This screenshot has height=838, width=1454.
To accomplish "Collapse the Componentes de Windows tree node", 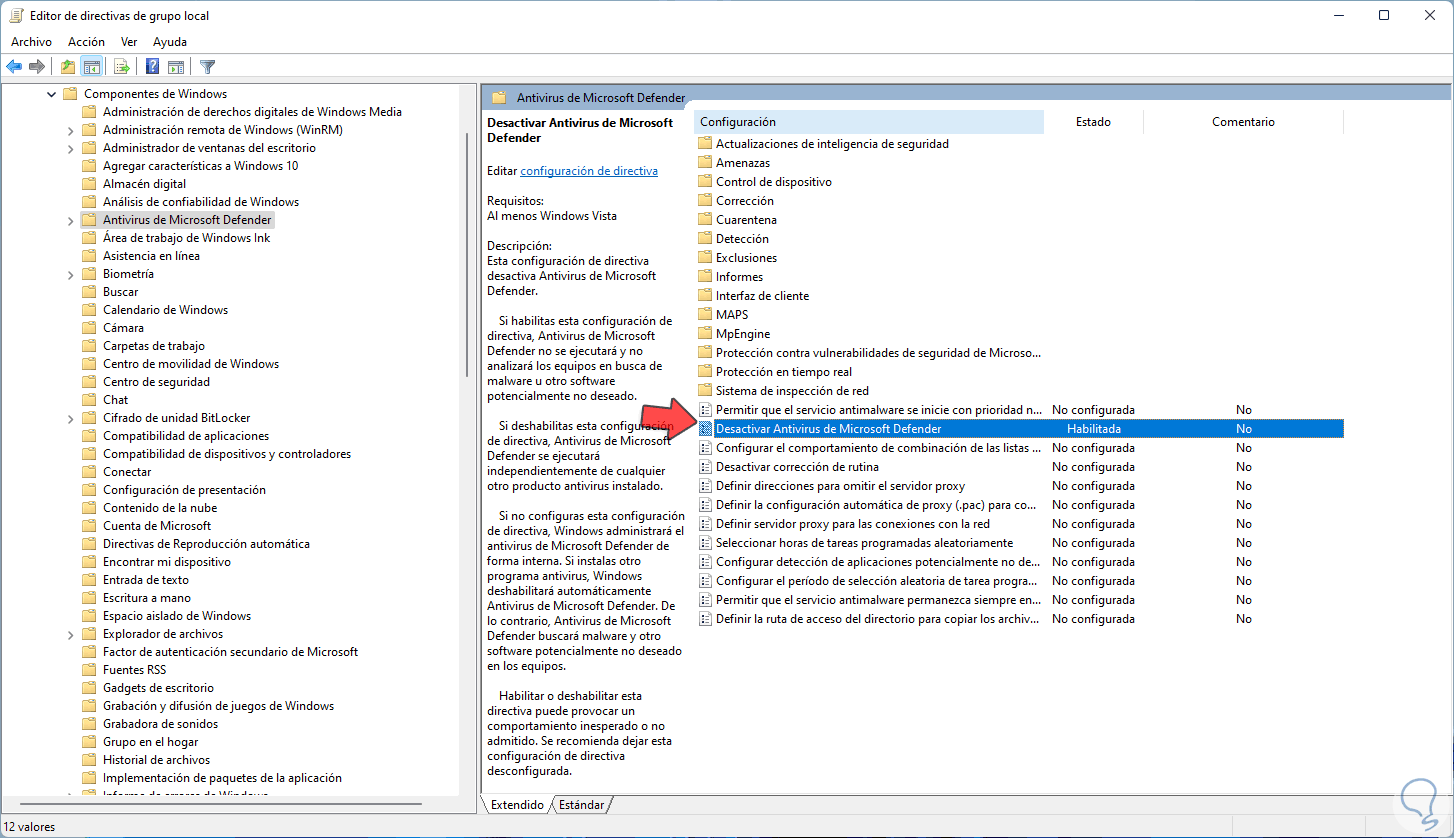I will click(52, 94).
